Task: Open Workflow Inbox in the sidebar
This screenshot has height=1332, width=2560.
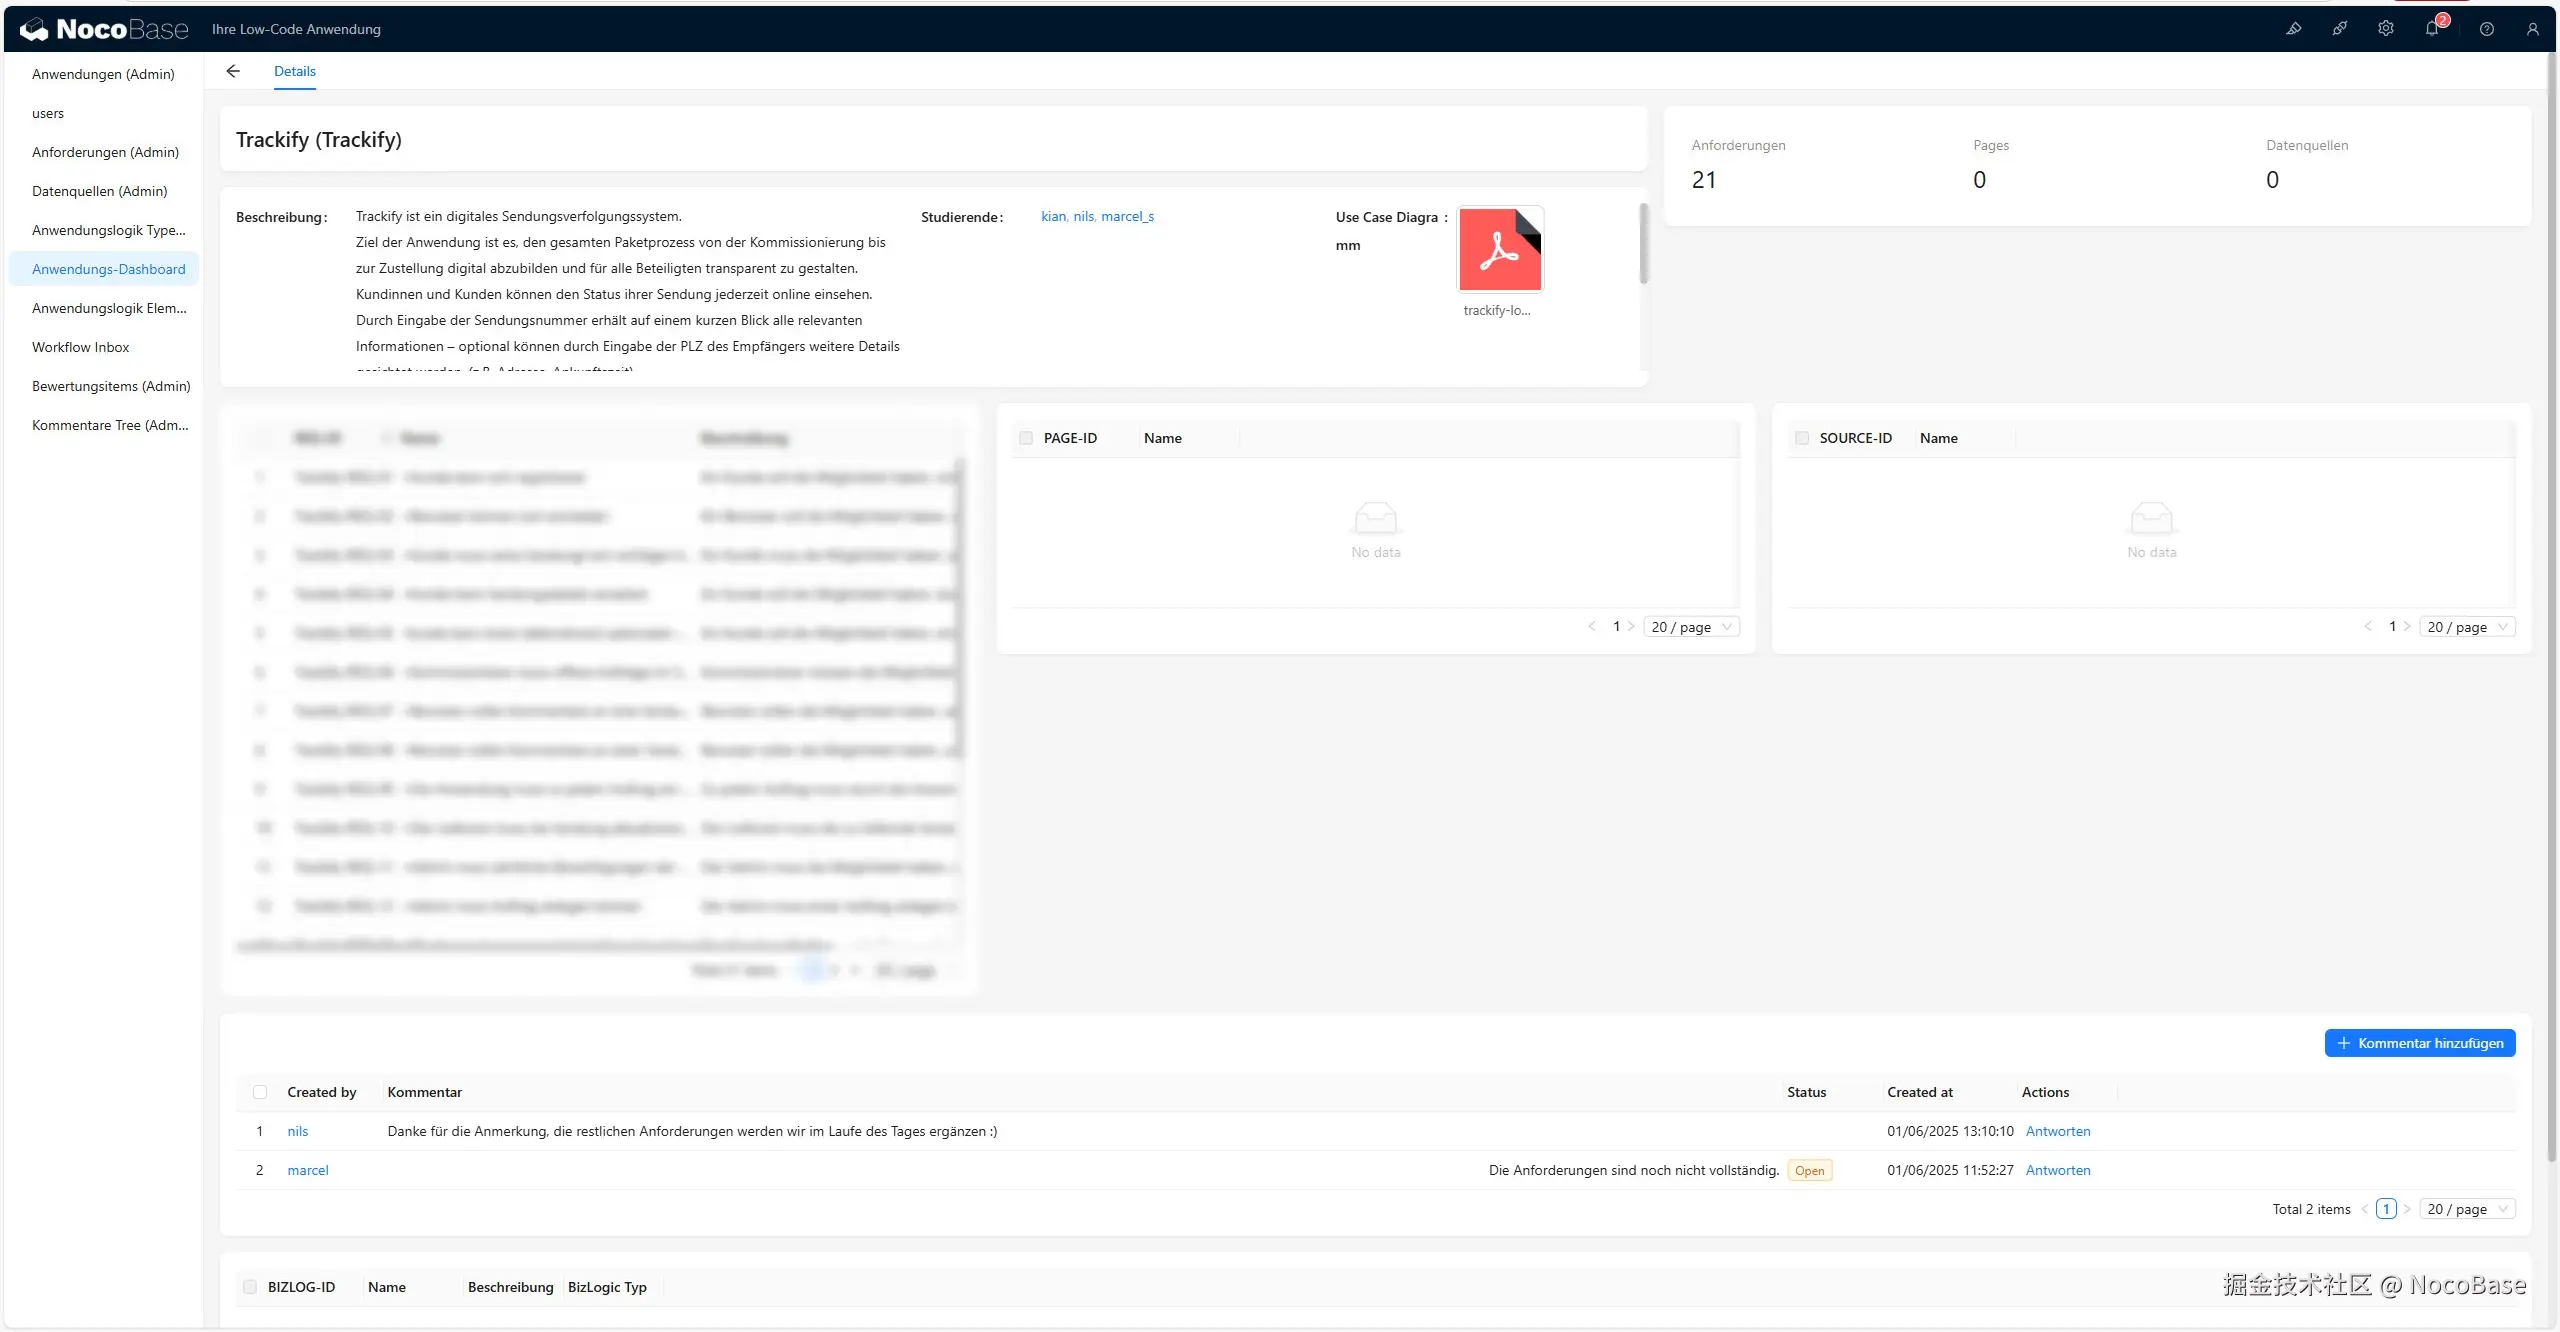Action: click(x=81, y=347)
